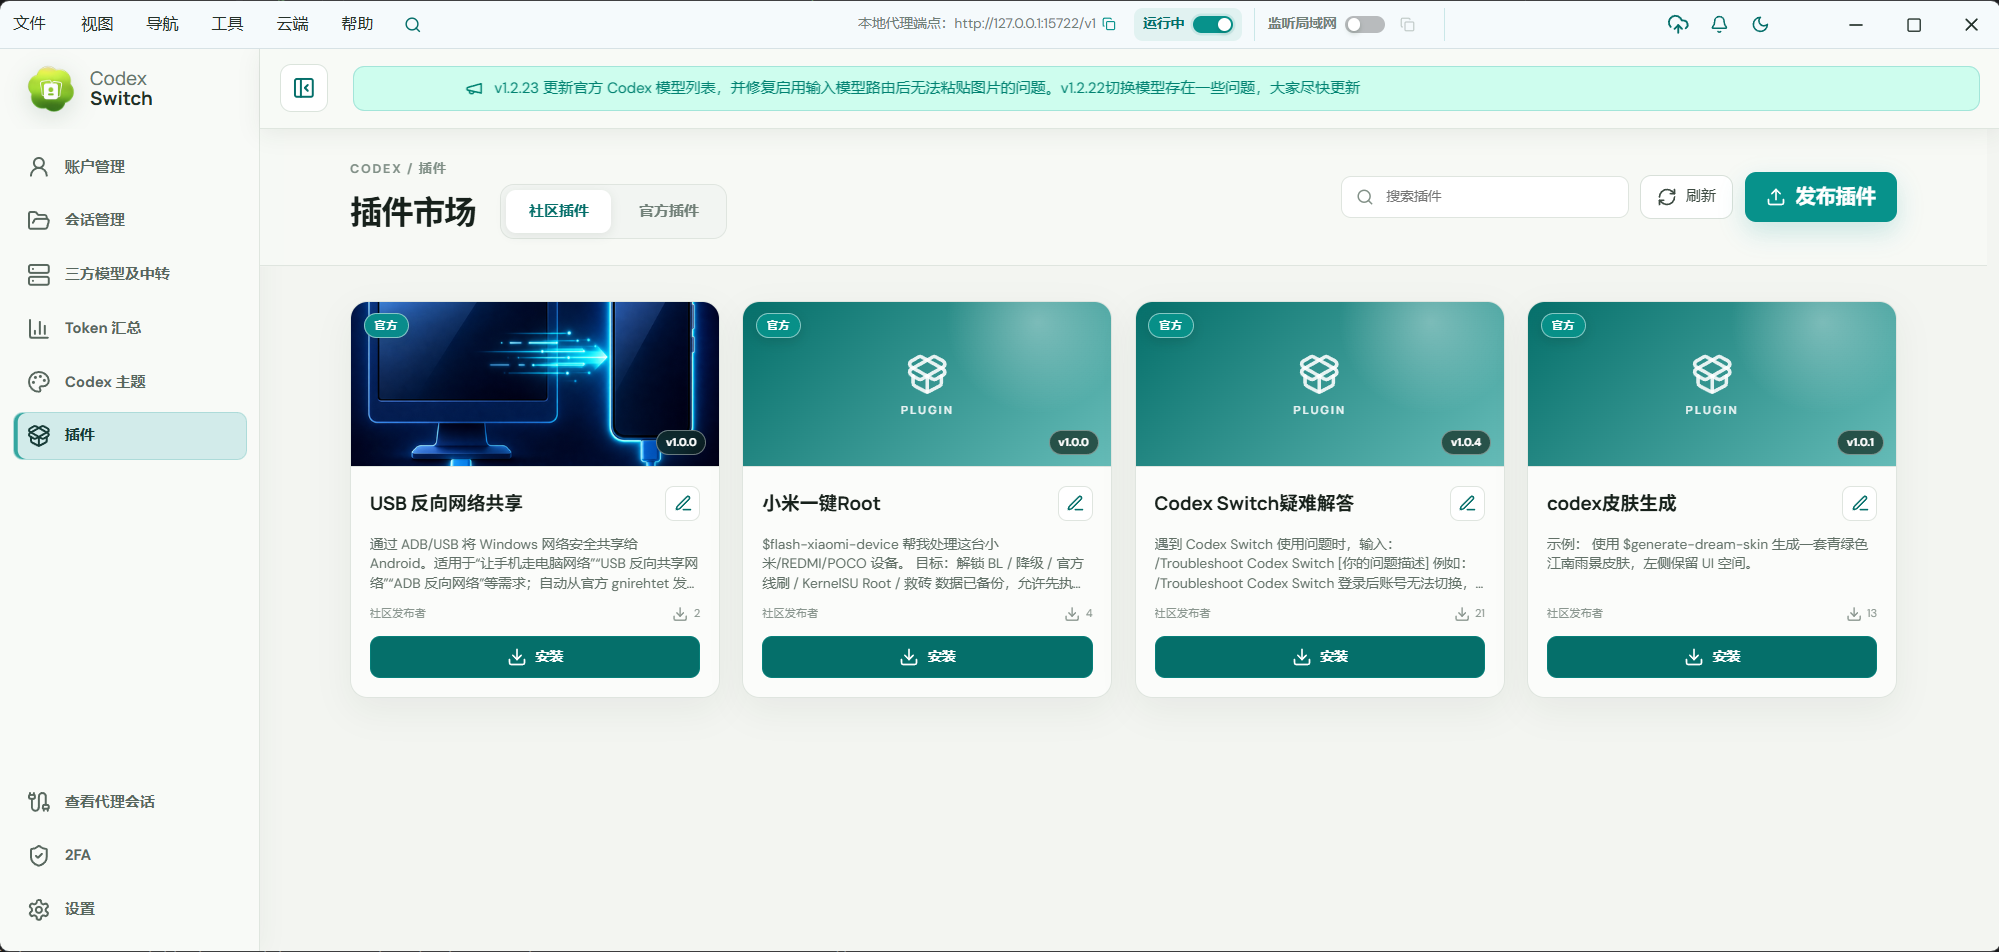This screenshot has width=1999, height=952.
Task: Click the copy icon next to 监听局域网
Action: click(x=1407, y=24)
